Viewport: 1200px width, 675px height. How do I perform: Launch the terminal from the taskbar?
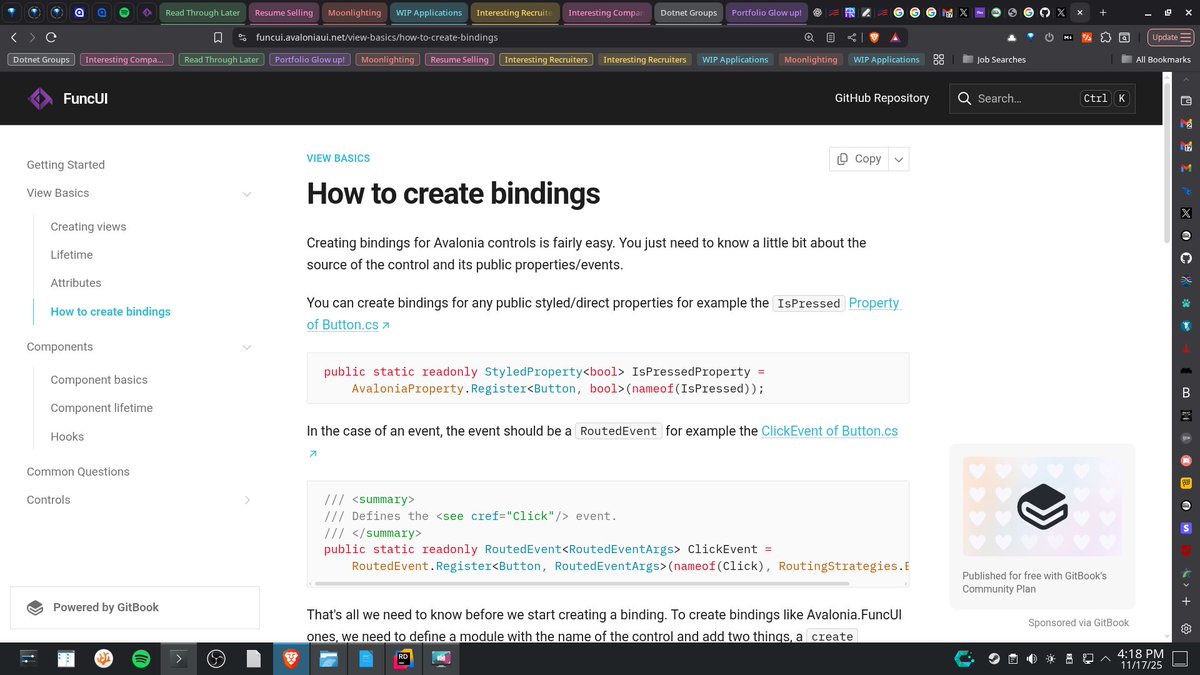point(178,658)
